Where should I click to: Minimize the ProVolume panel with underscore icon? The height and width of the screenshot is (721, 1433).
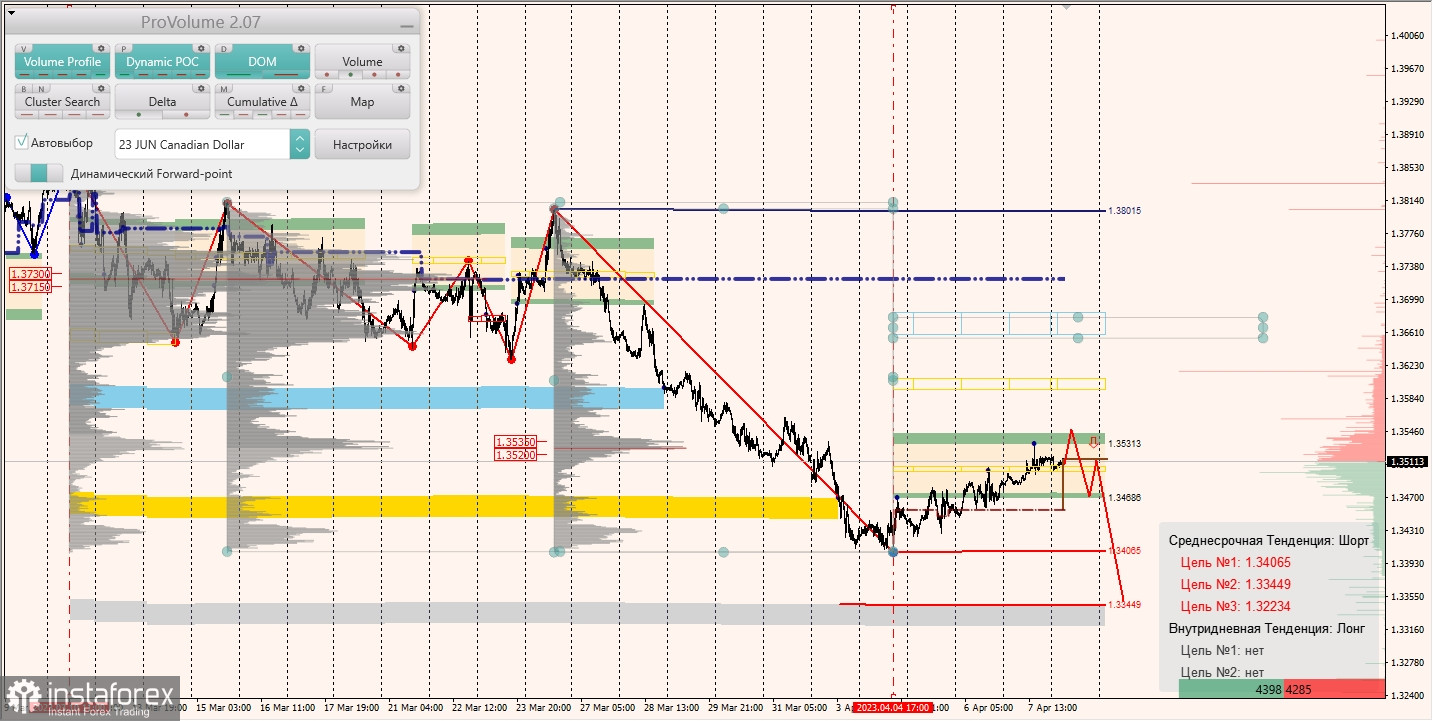(x=406, y=25)
